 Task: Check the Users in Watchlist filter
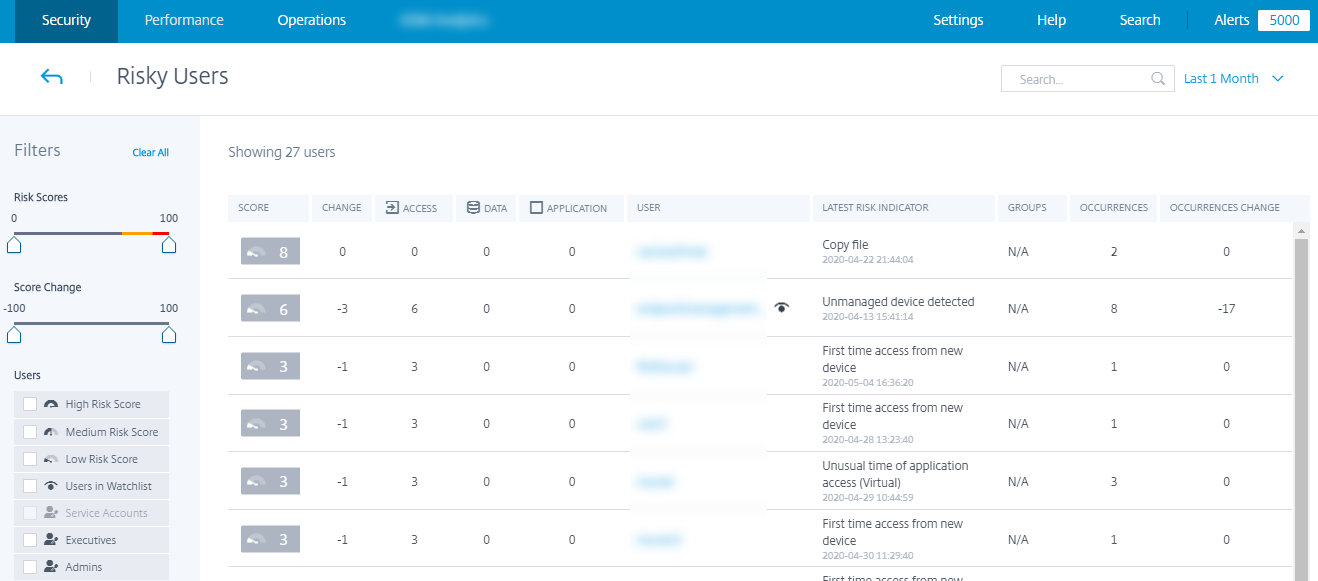point(30,486)
